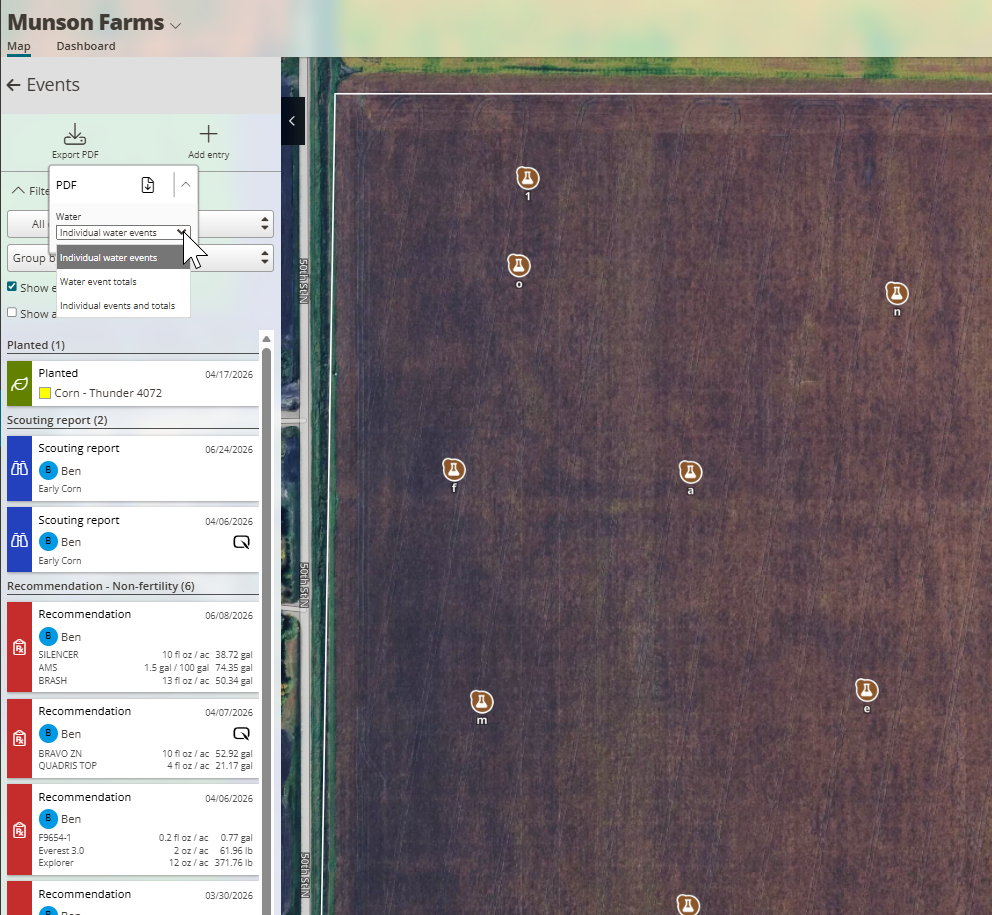
Task: Click the SILENCER product row
Action: click(x=145, y=654)
